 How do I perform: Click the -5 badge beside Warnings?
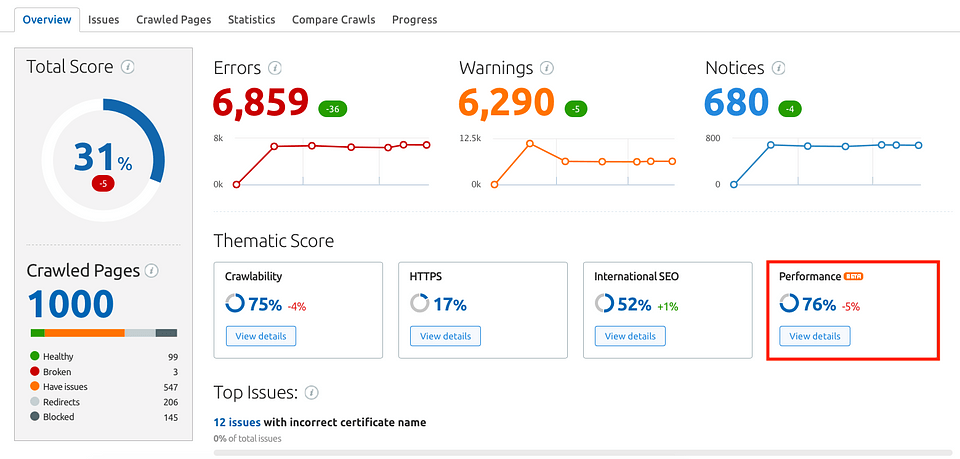(x=576, y=110)
